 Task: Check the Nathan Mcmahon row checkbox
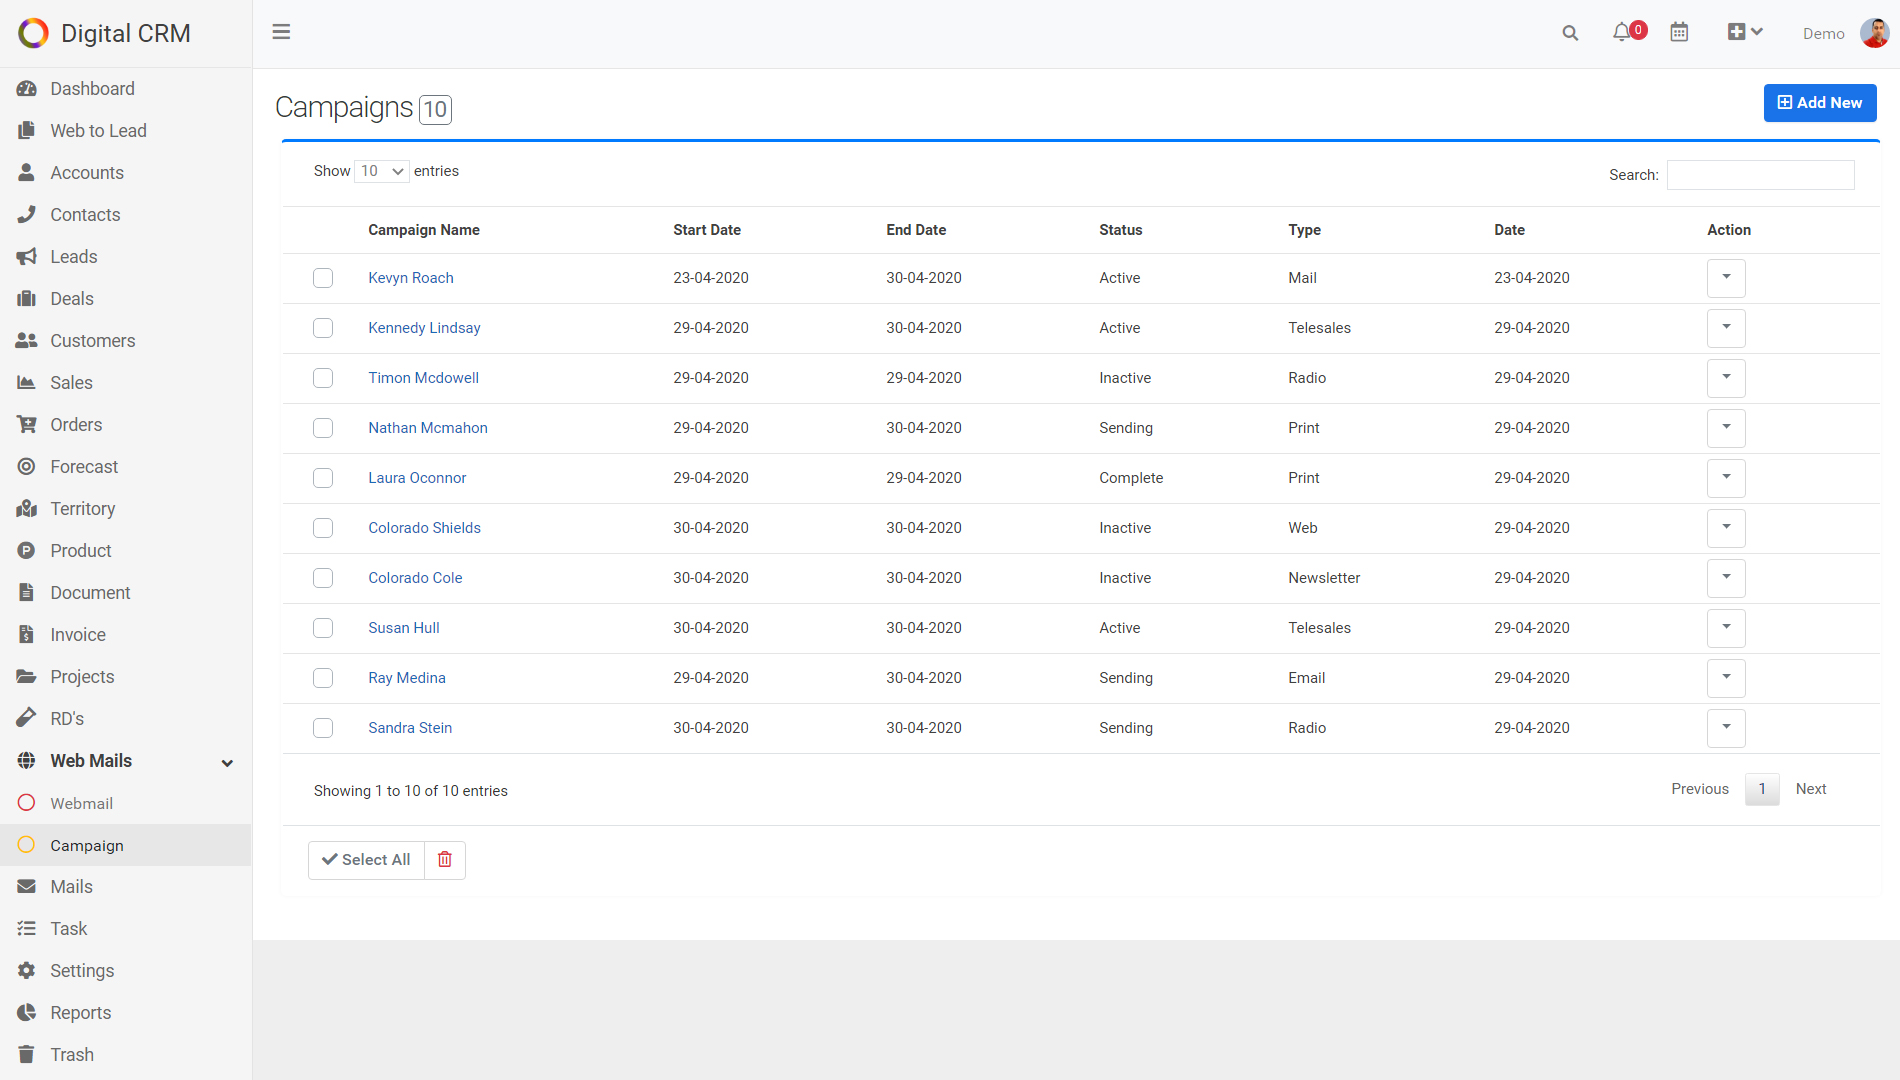(x=323, y=428)
